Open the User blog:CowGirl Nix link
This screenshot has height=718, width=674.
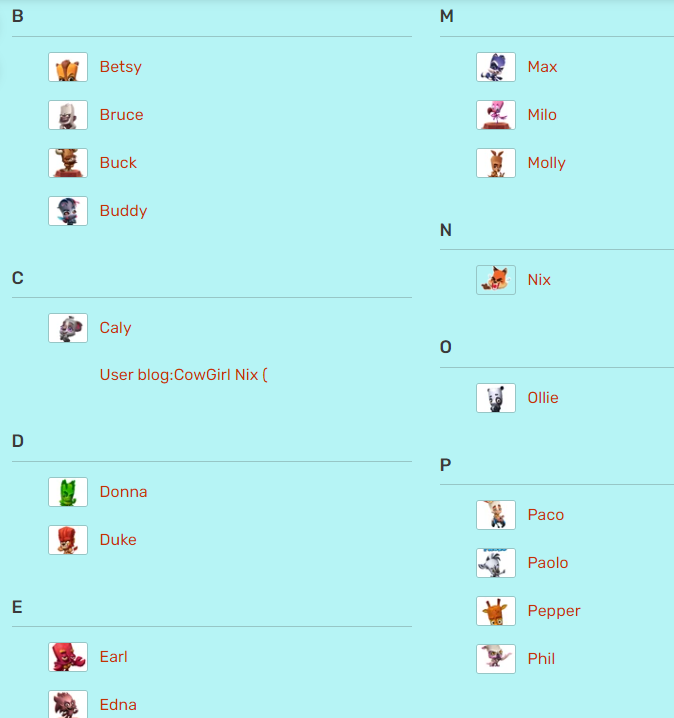coord(184,375)
